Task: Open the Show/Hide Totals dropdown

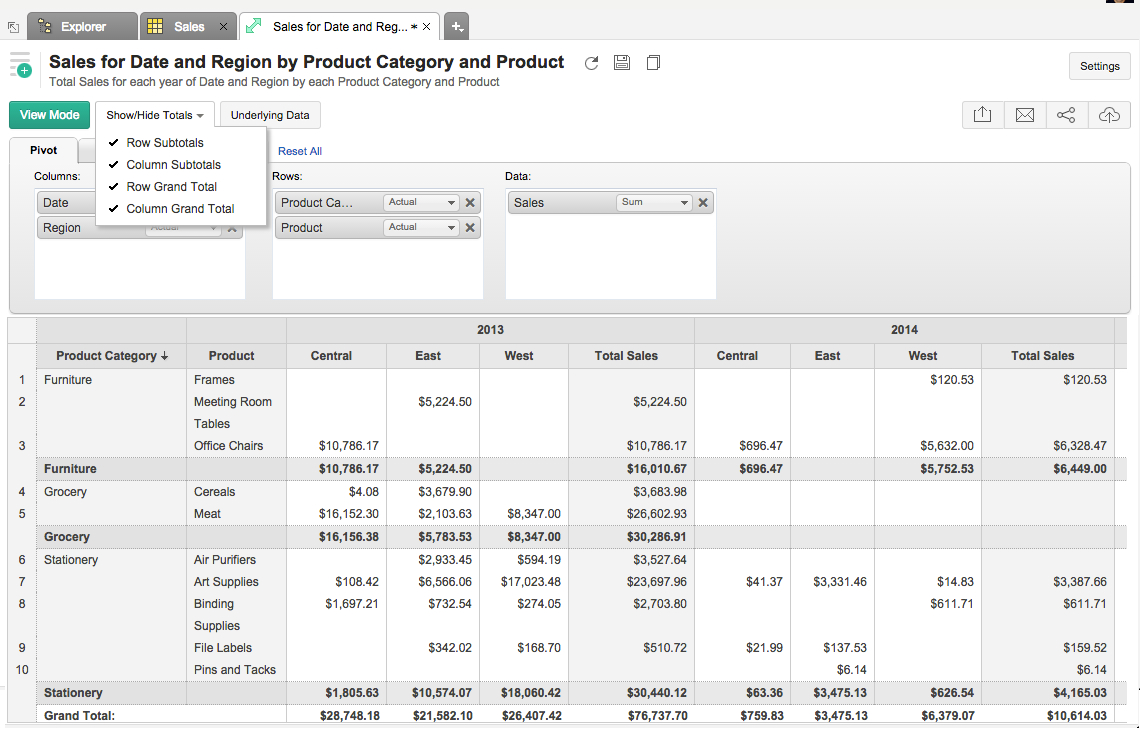Action: (155, 115)
